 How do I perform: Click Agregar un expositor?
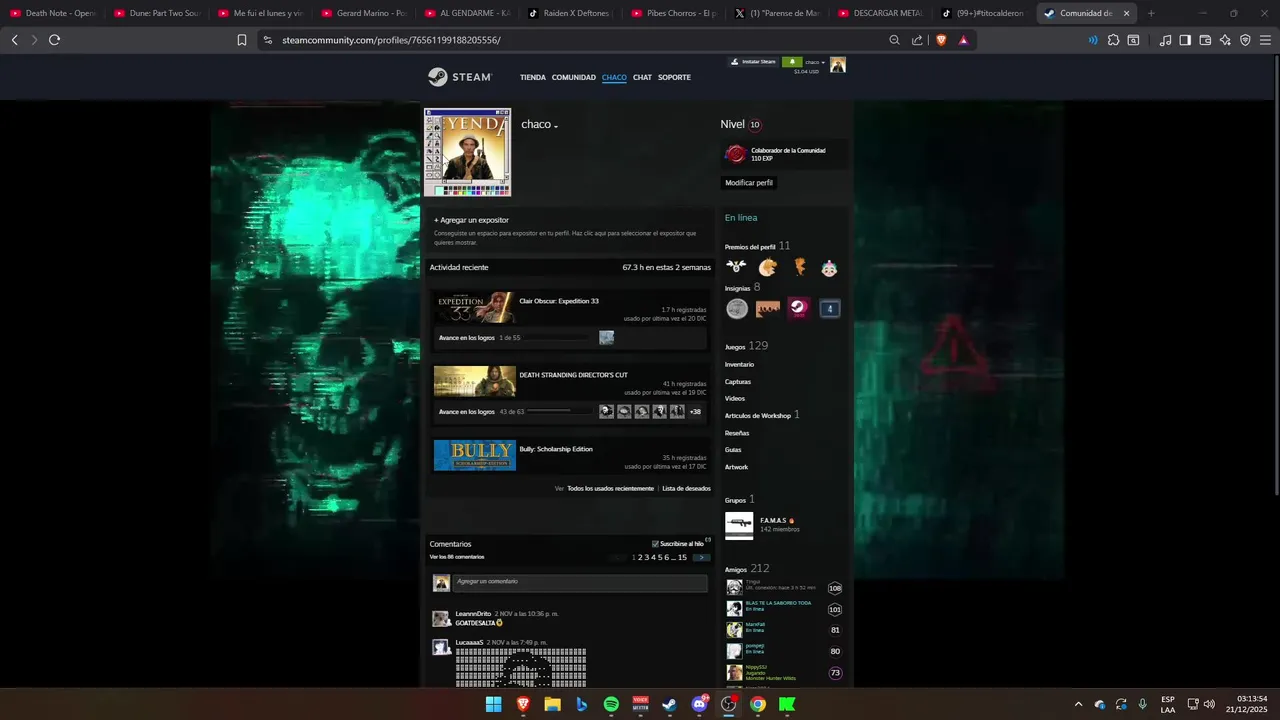[x=471, y=220]
